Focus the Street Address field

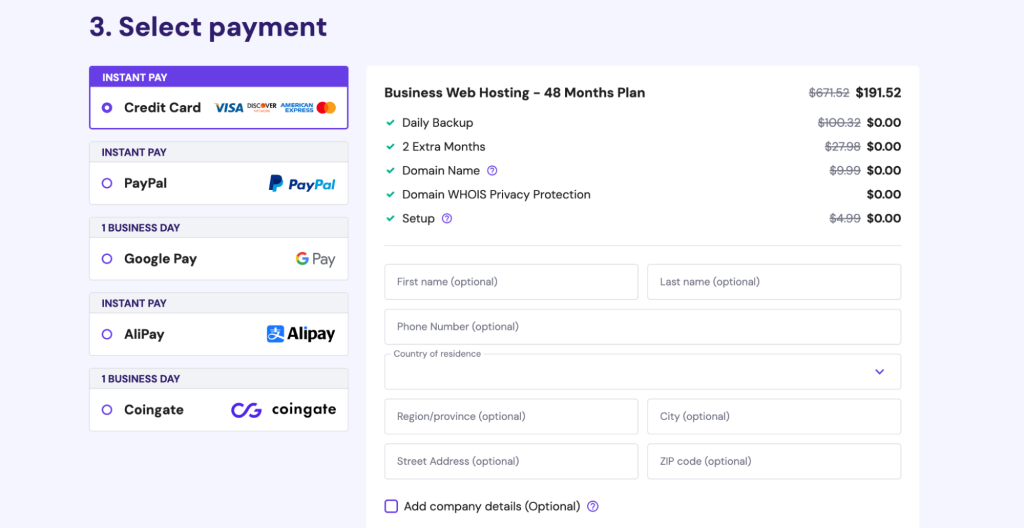pos(511,461)
